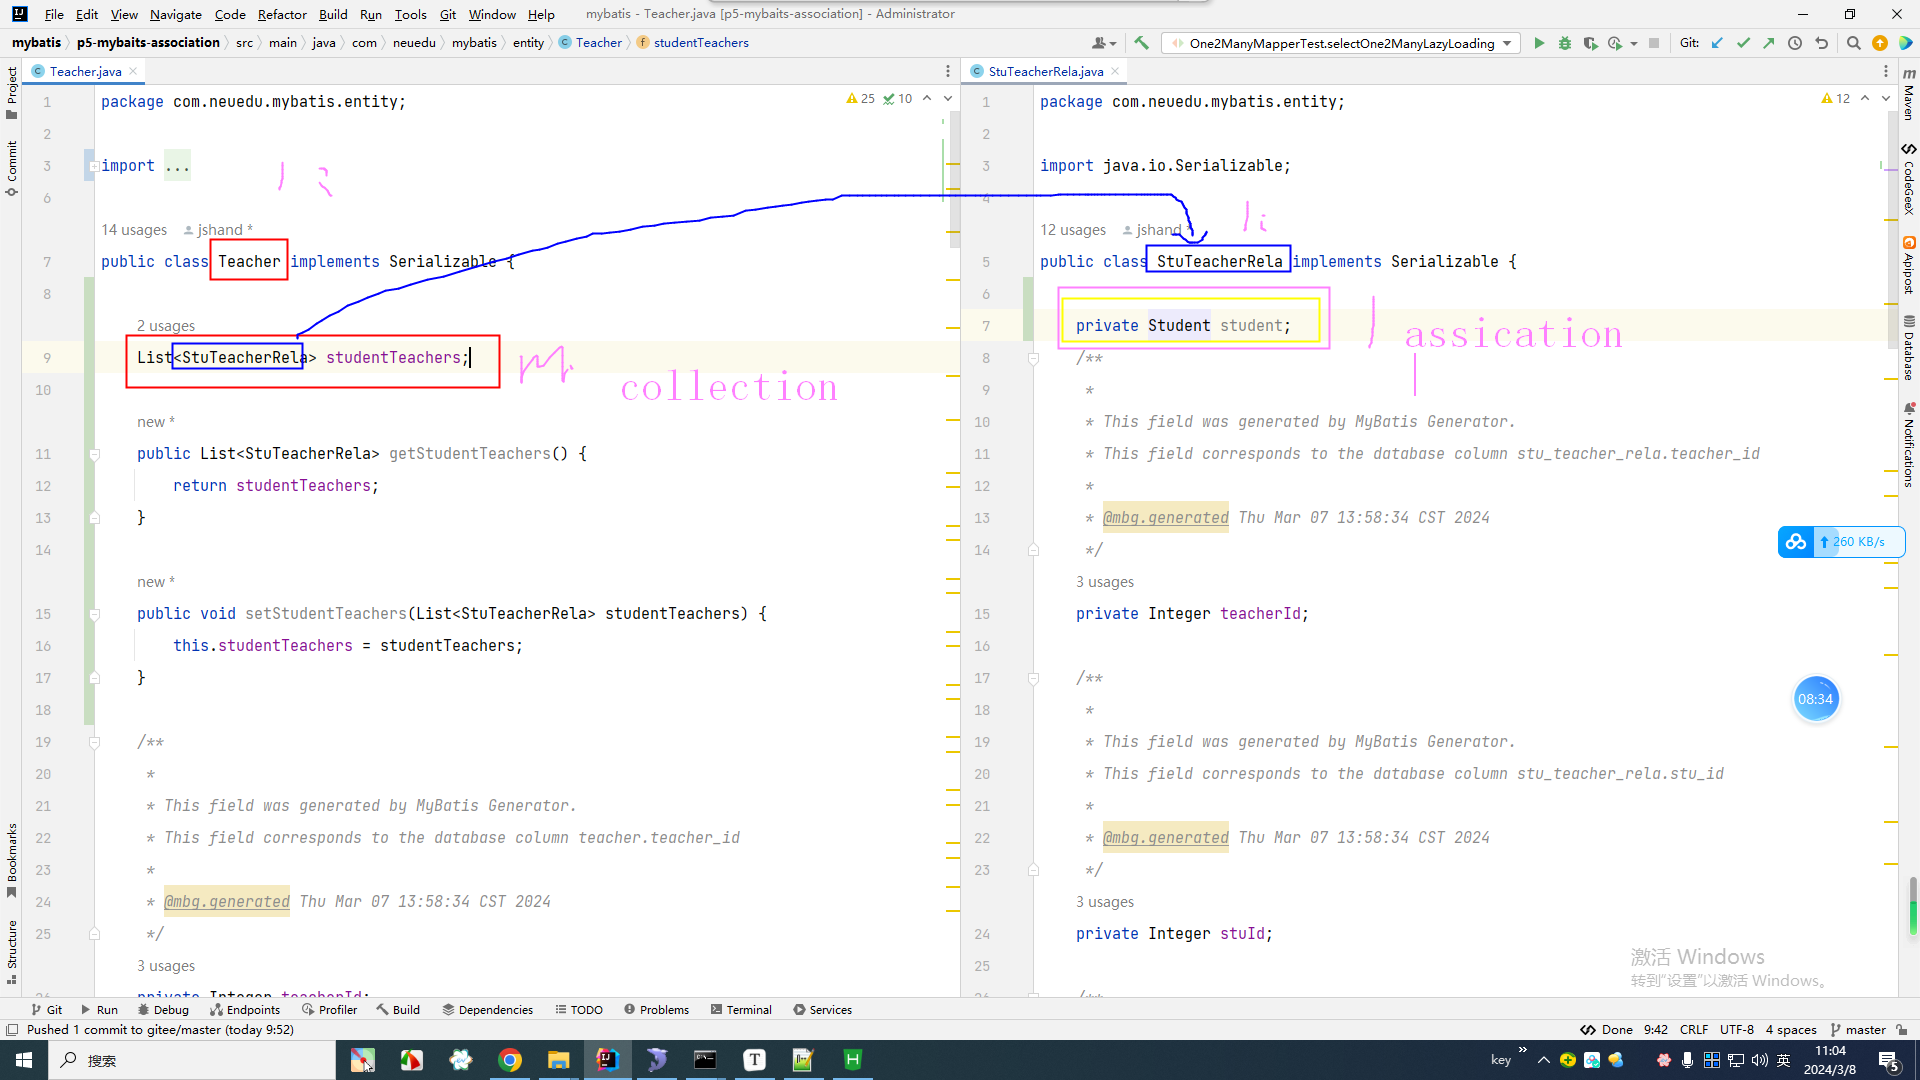Open the Bookmarks tool window
Image resolution: width=1920 pixels, height=1080 pixels.
click(12, 860)
